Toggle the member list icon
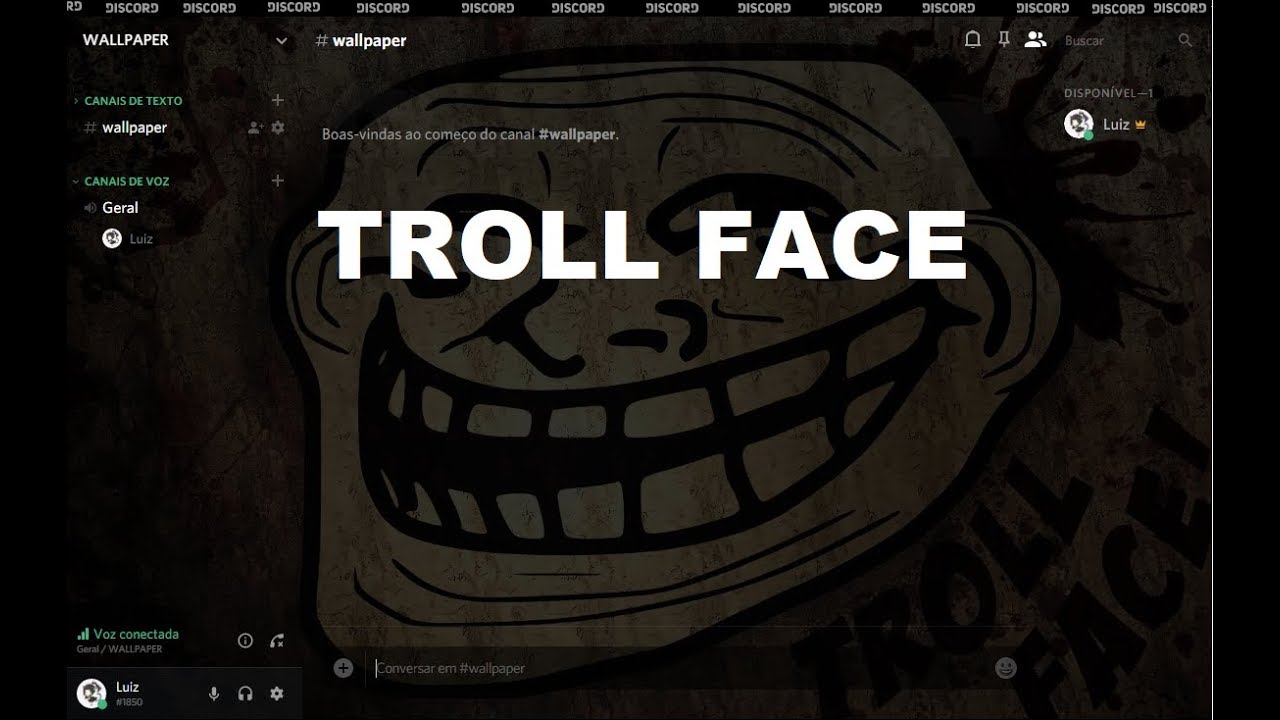This screenshot has width=1280, height=720. tap(1035, 40)
